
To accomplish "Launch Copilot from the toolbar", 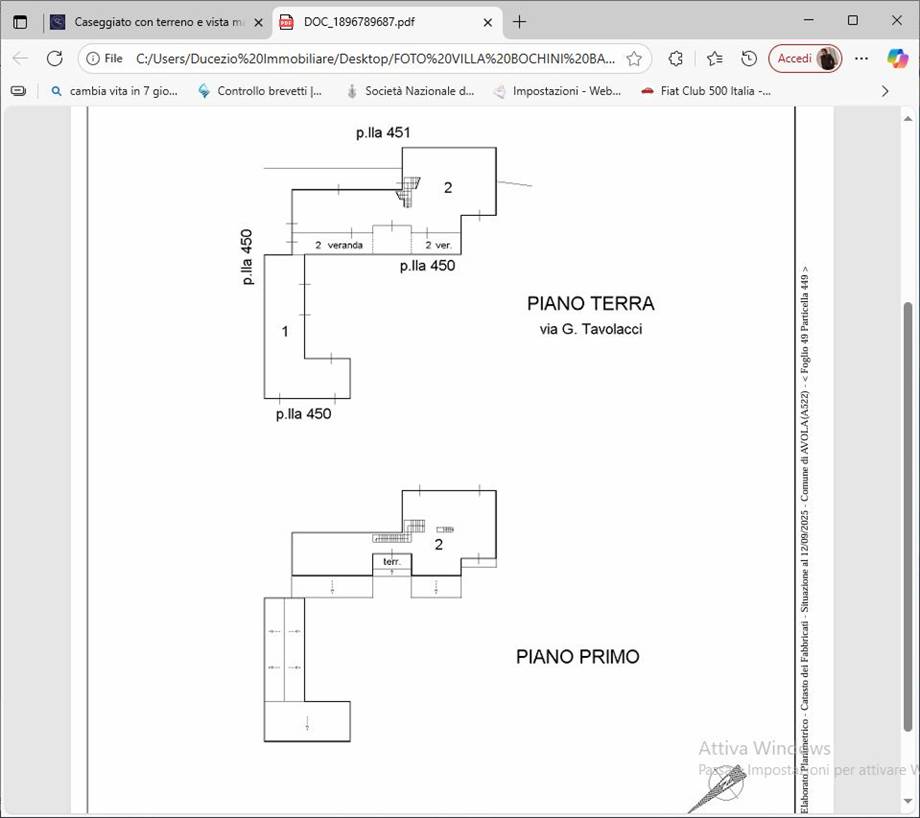I will point(897,58).
